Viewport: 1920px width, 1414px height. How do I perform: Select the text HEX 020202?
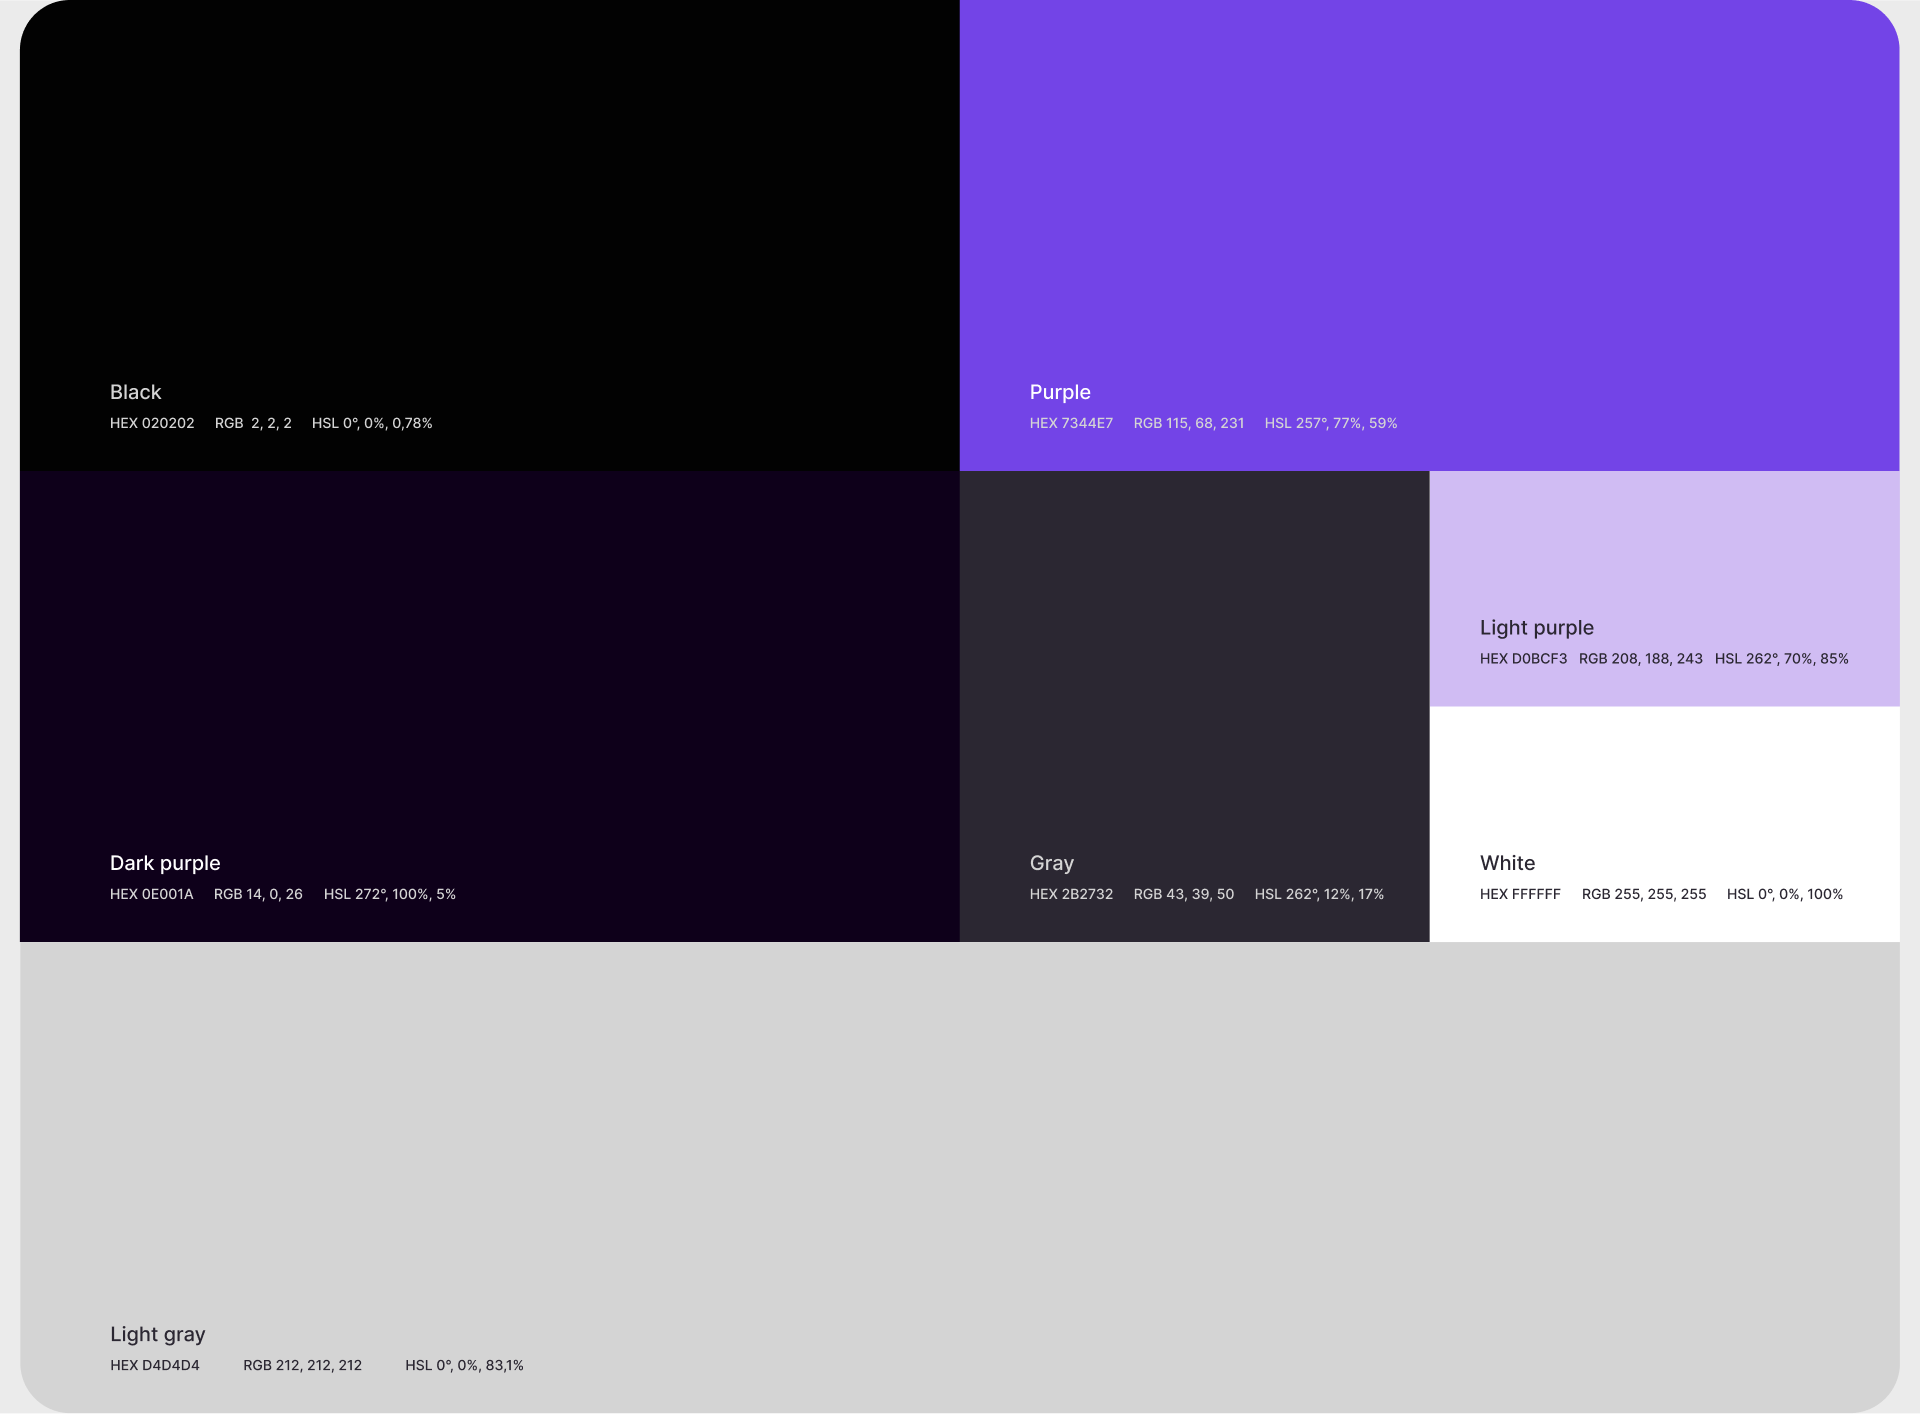152,423
